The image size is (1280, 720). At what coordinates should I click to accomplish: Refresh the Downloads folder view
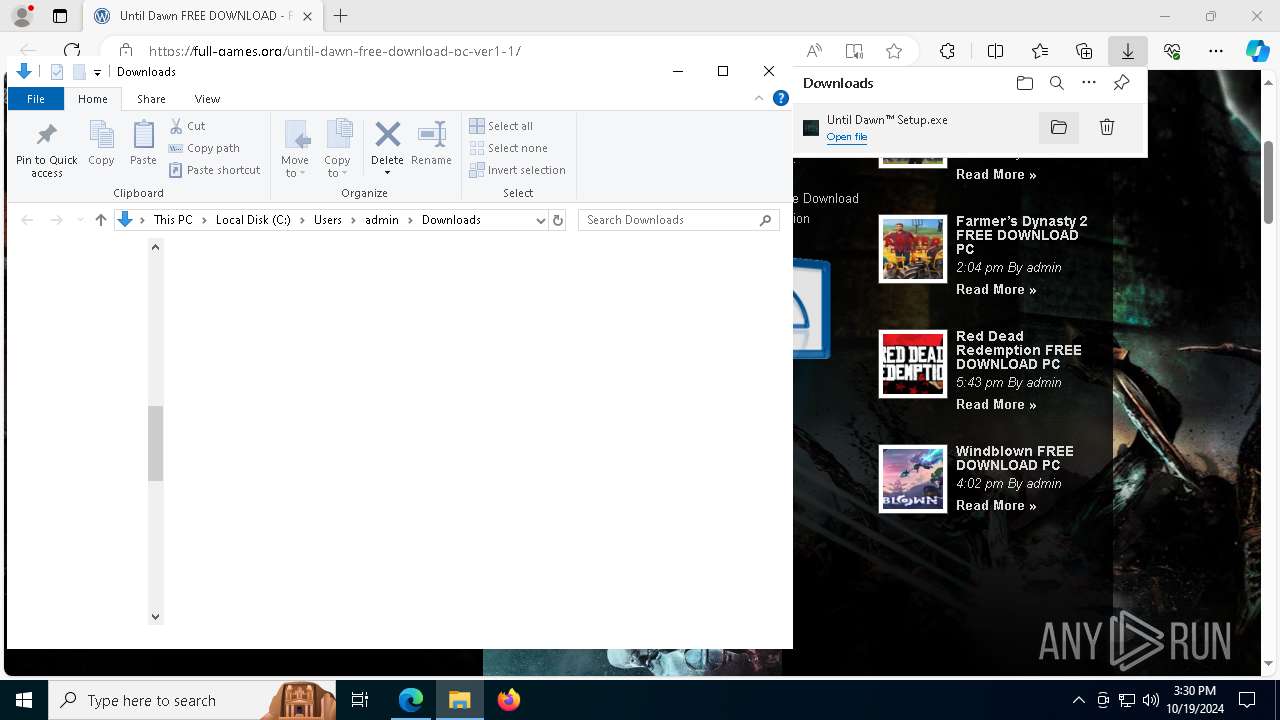tap(558, 220)
